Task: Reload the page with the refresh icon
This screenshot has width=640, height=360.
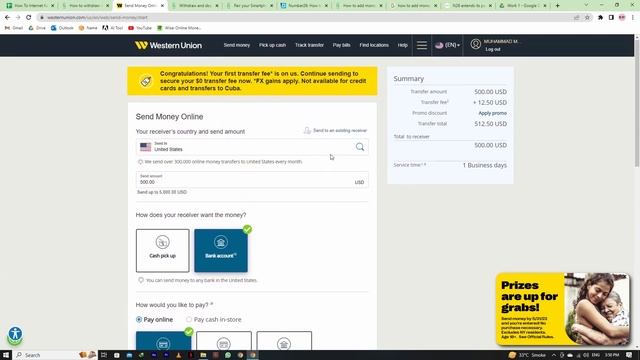Action: point(29,18)
